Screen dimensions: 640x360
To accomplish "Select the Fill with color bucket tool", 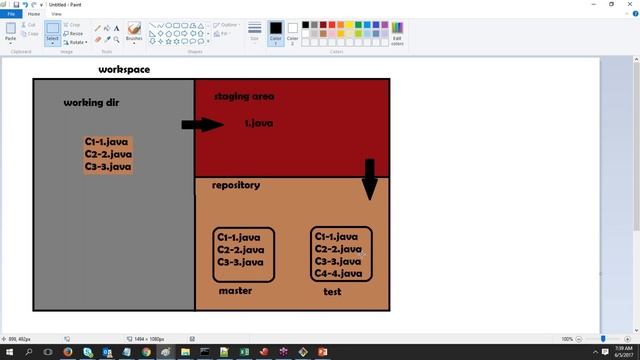I will click(107, 28).
